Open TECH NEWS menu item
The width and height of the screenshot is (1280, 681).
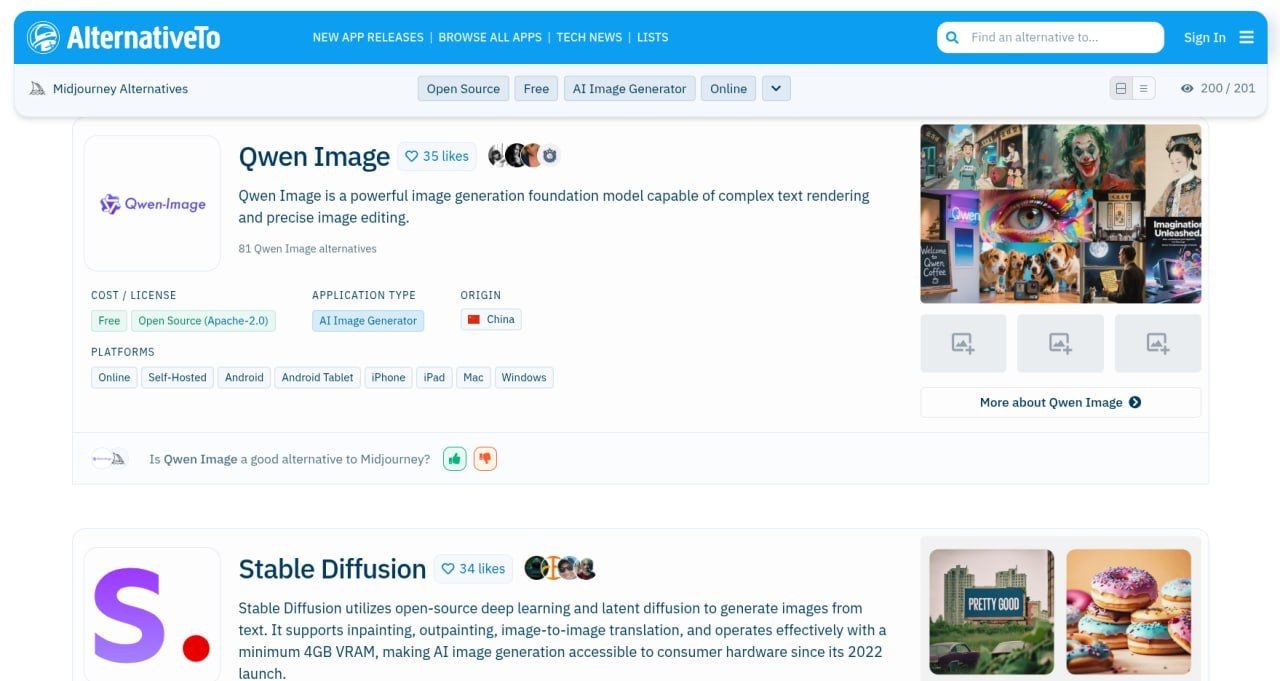[589, 37]
